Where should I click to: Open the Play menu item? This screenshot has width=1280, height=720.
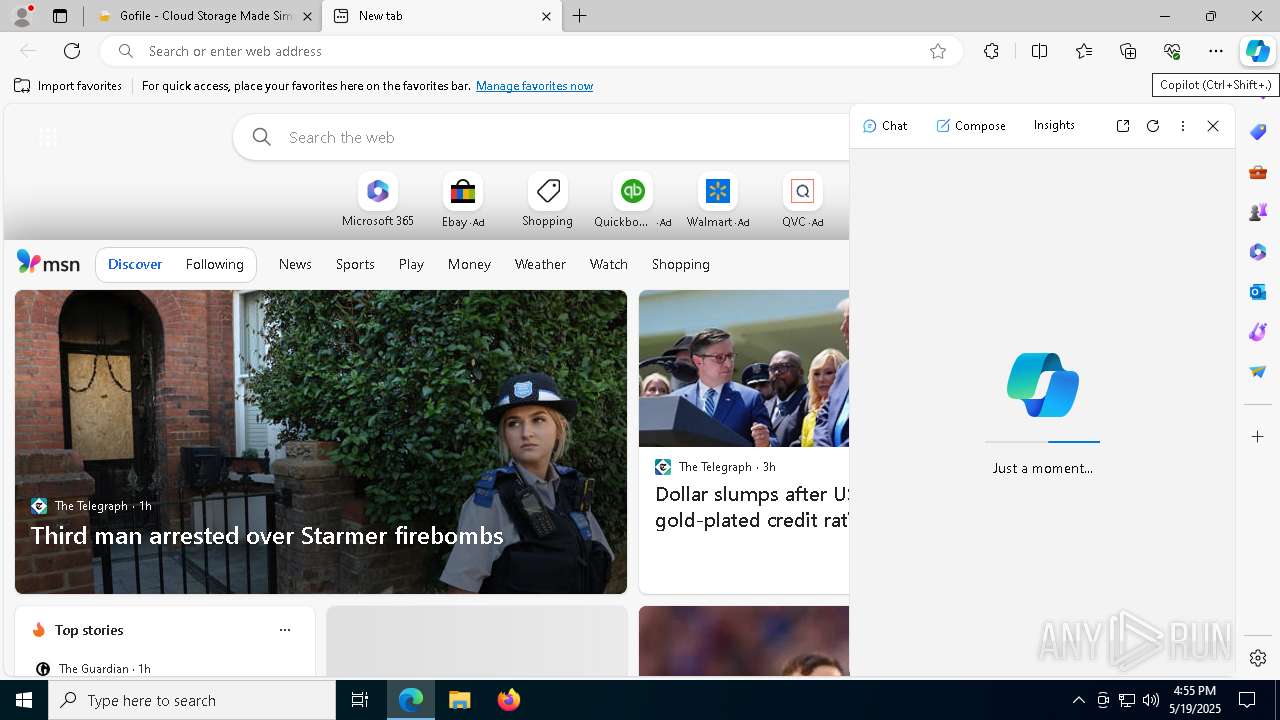tap(411, 264)
